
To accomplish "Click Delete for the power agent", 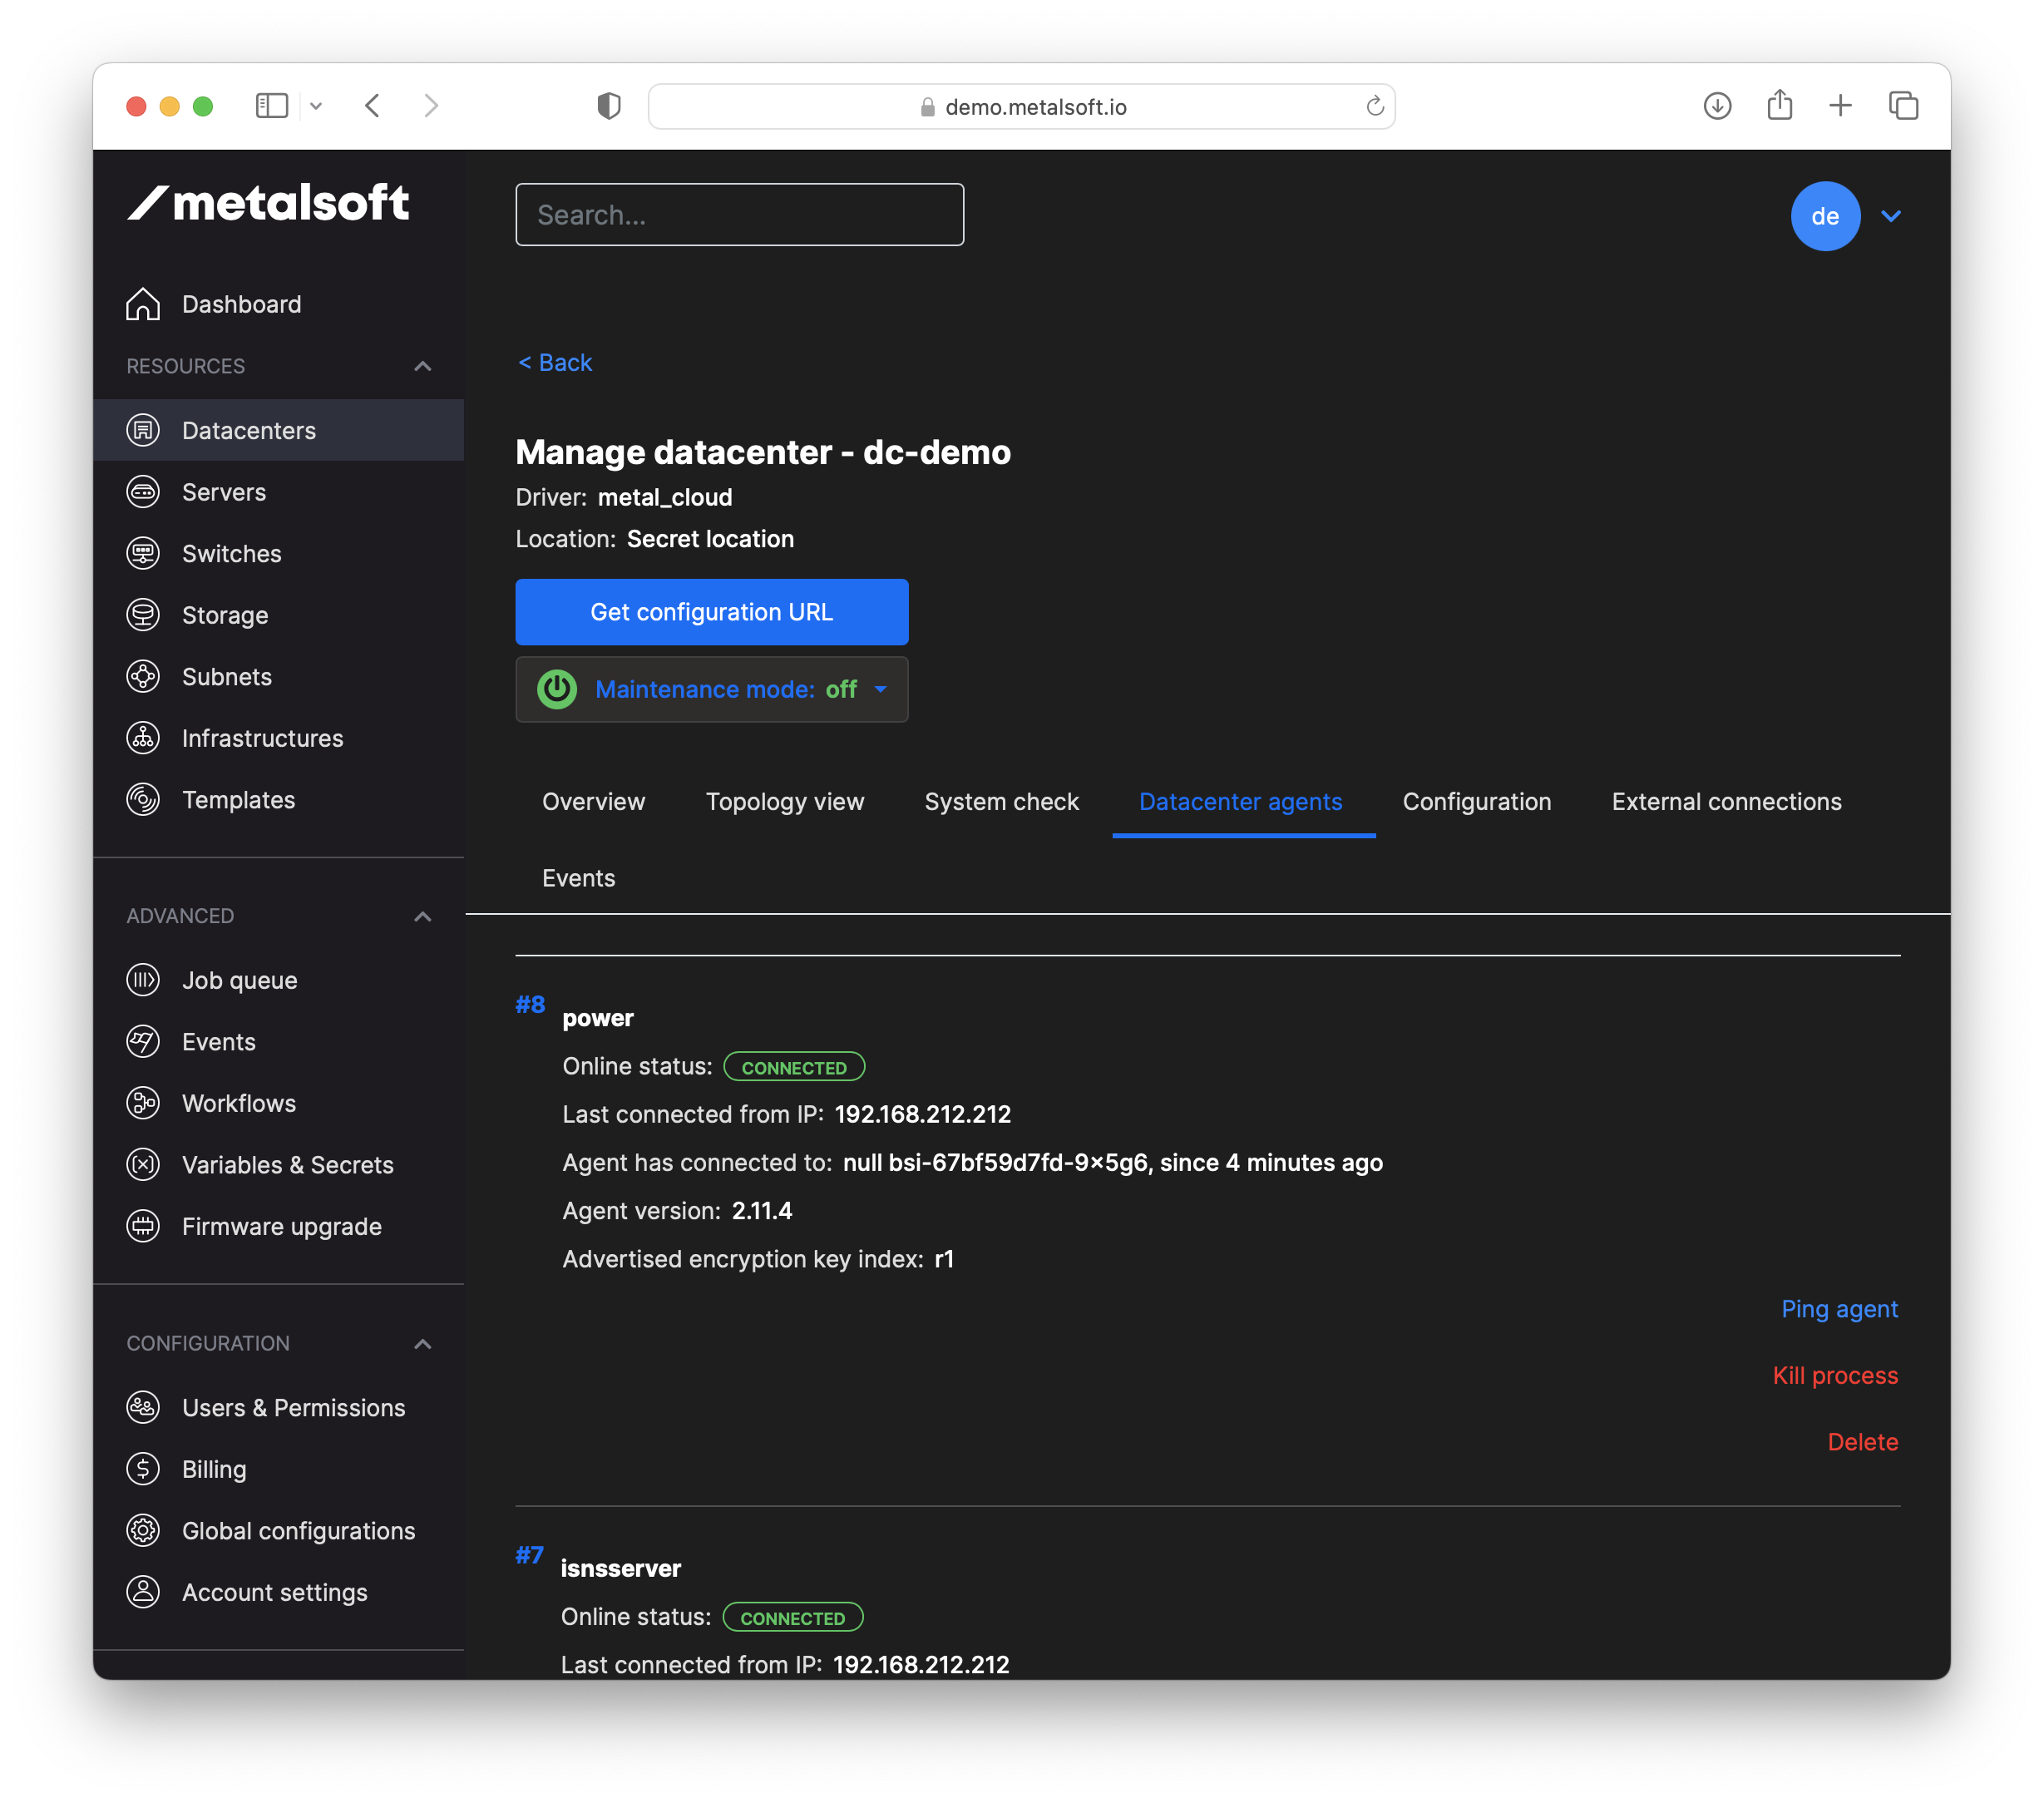I will tap(1862, 1441).
